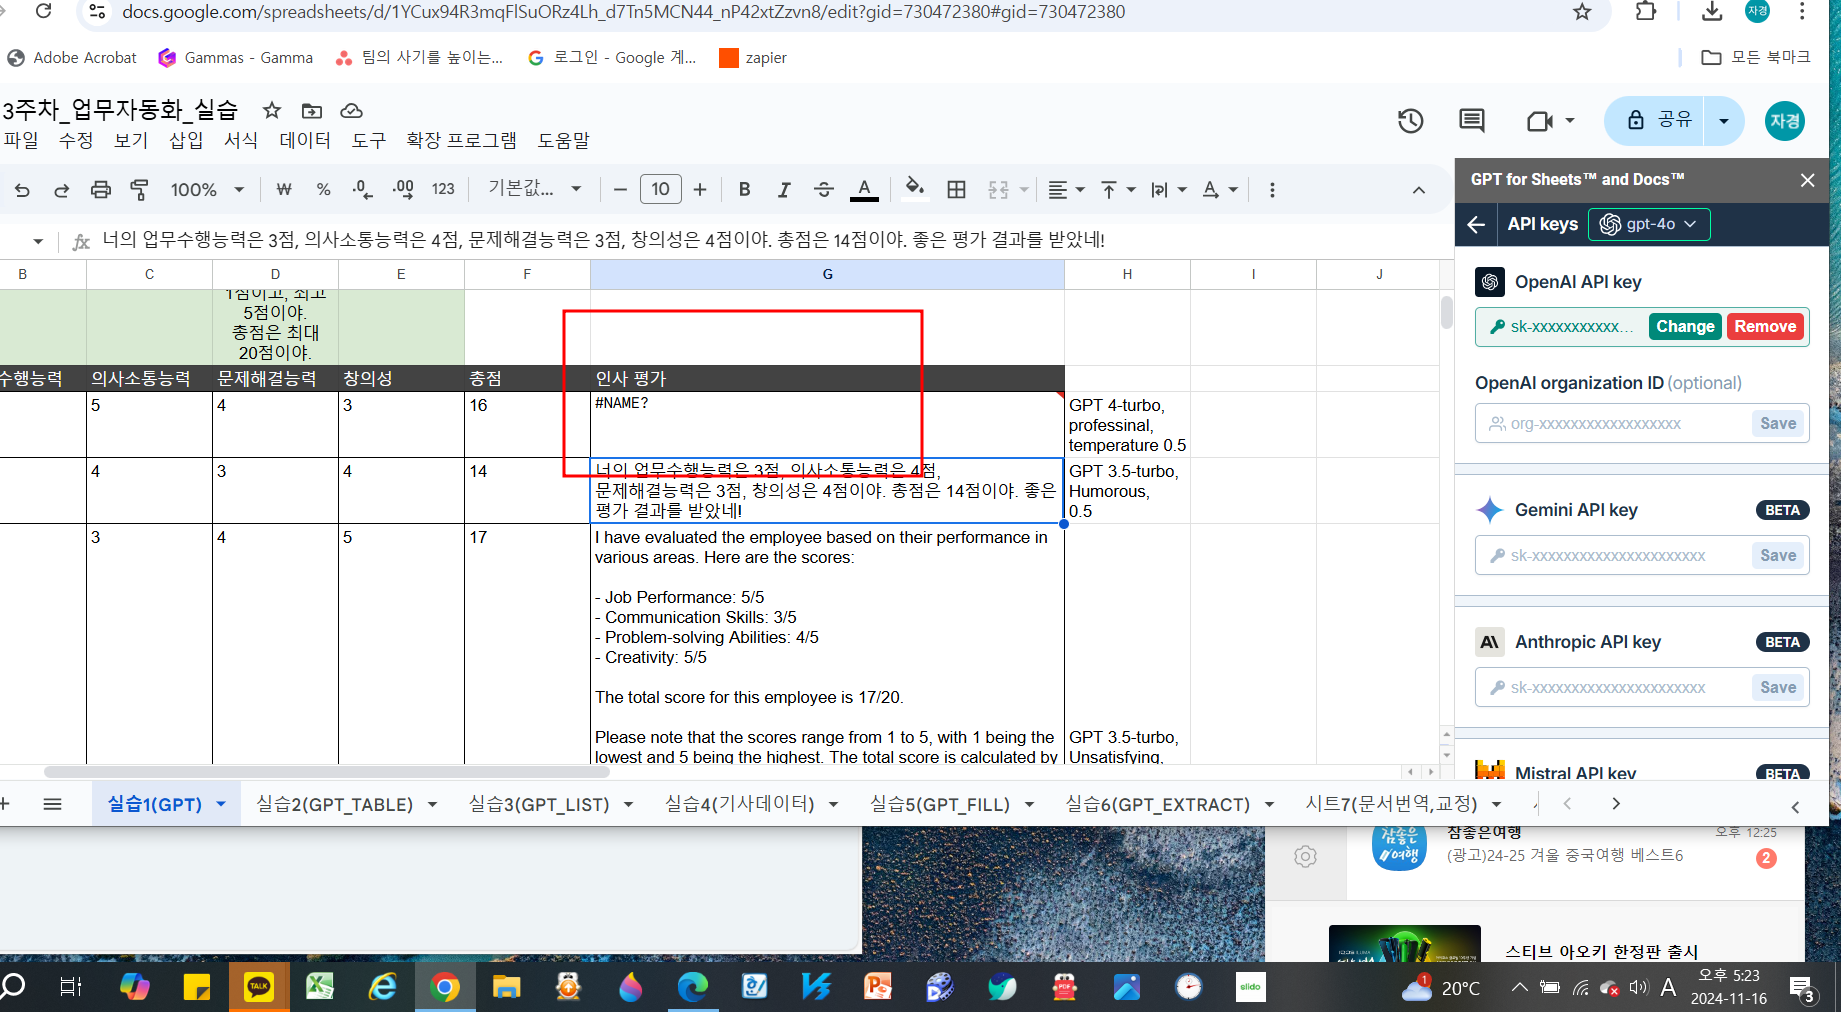Apply percent format to the cell
This screenshot has width=1841, height=1012.
click(x=323, y=190)
